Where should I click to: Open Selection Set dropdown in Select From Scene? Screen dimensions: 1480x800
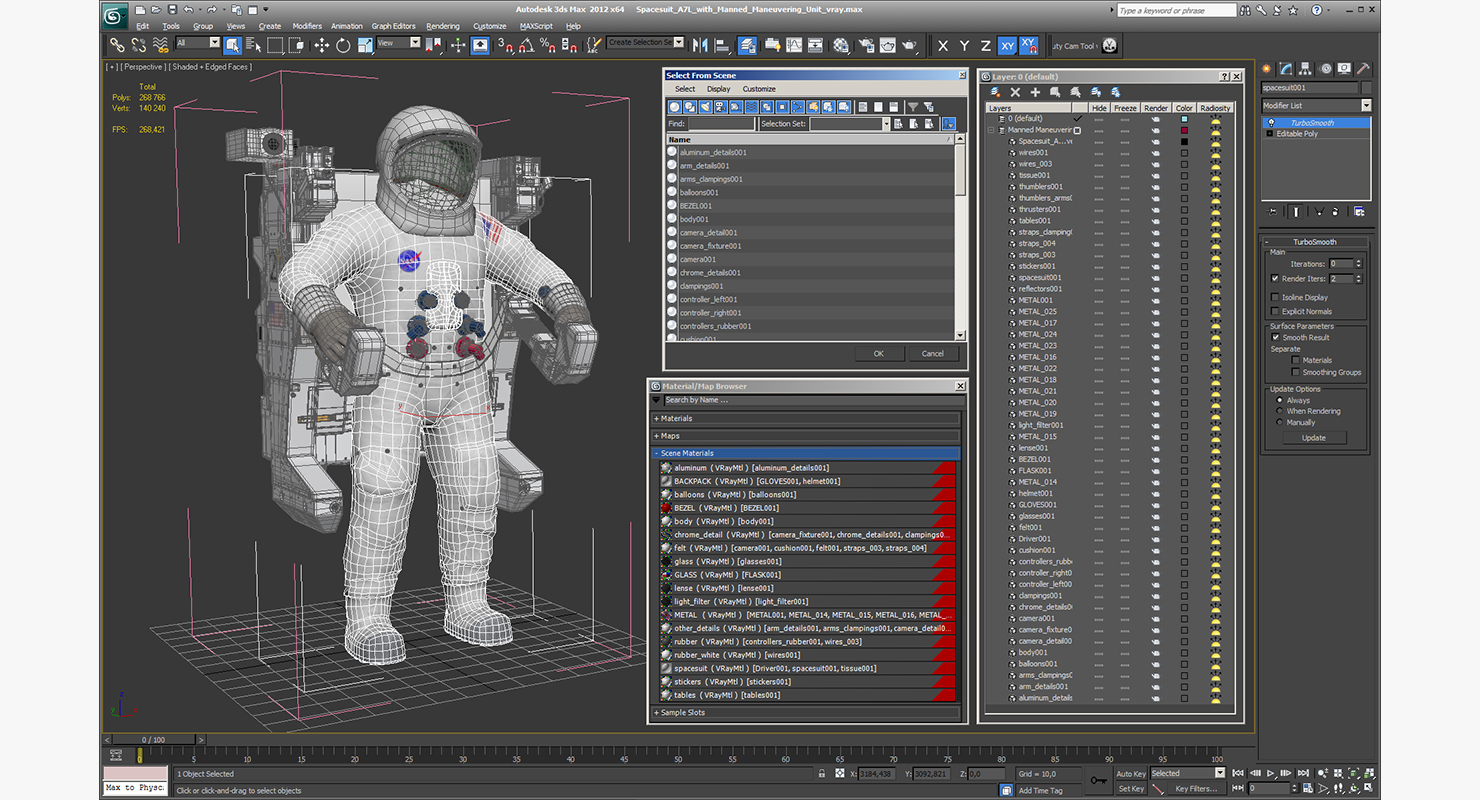point(849,124)
